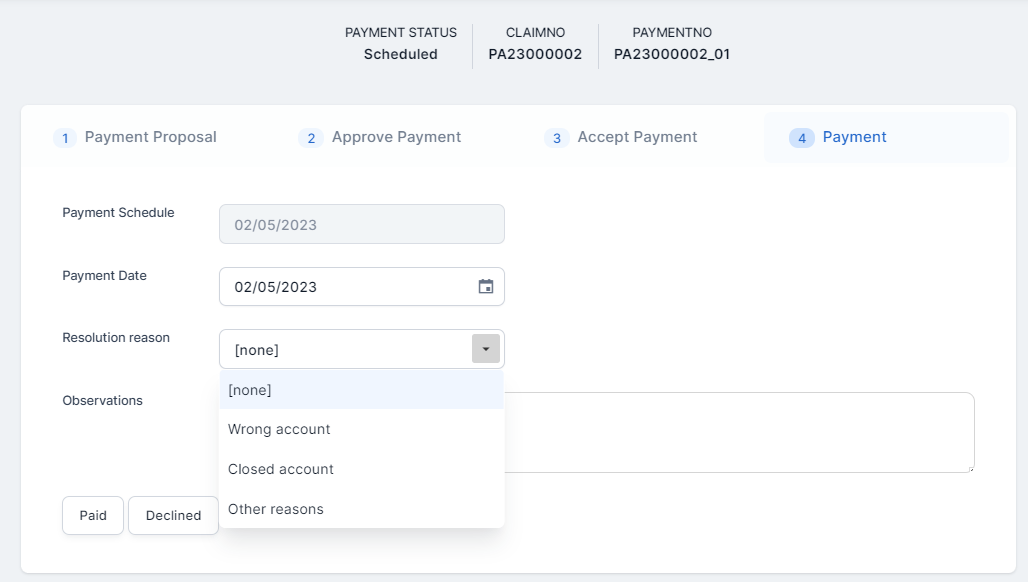The image size is (1028, 582).
Task: Click the step 1 number badge
Action: [x=65, y=138]
